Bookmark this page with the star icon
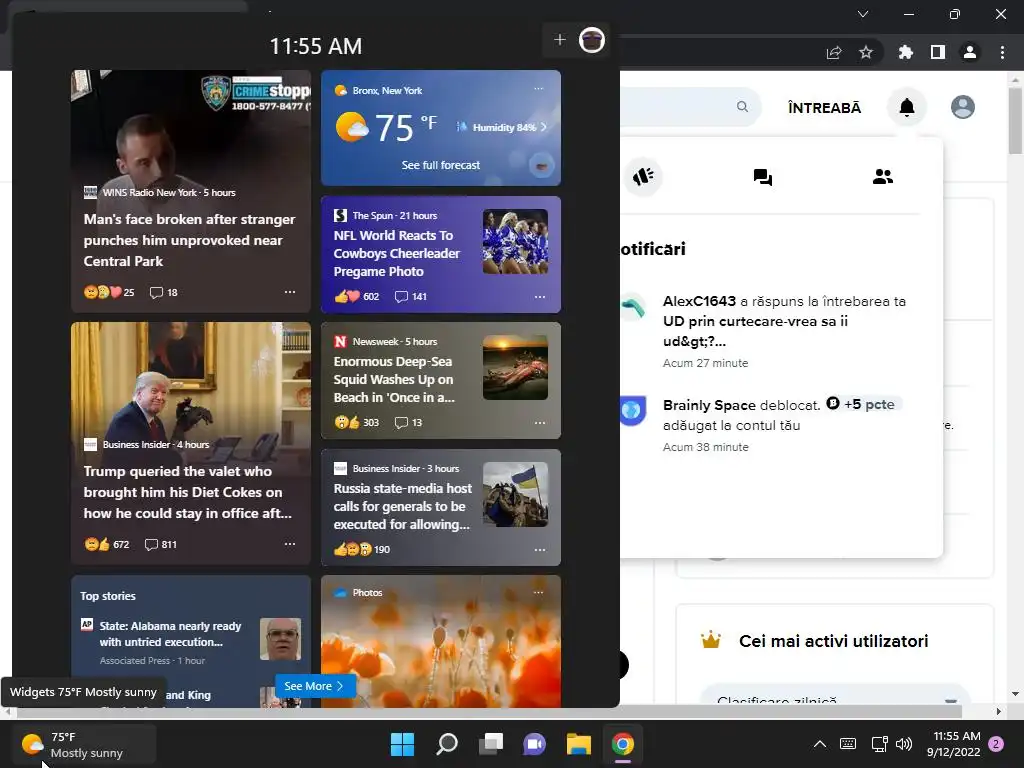Screen dimensions: 1024x768 (866, 52)
